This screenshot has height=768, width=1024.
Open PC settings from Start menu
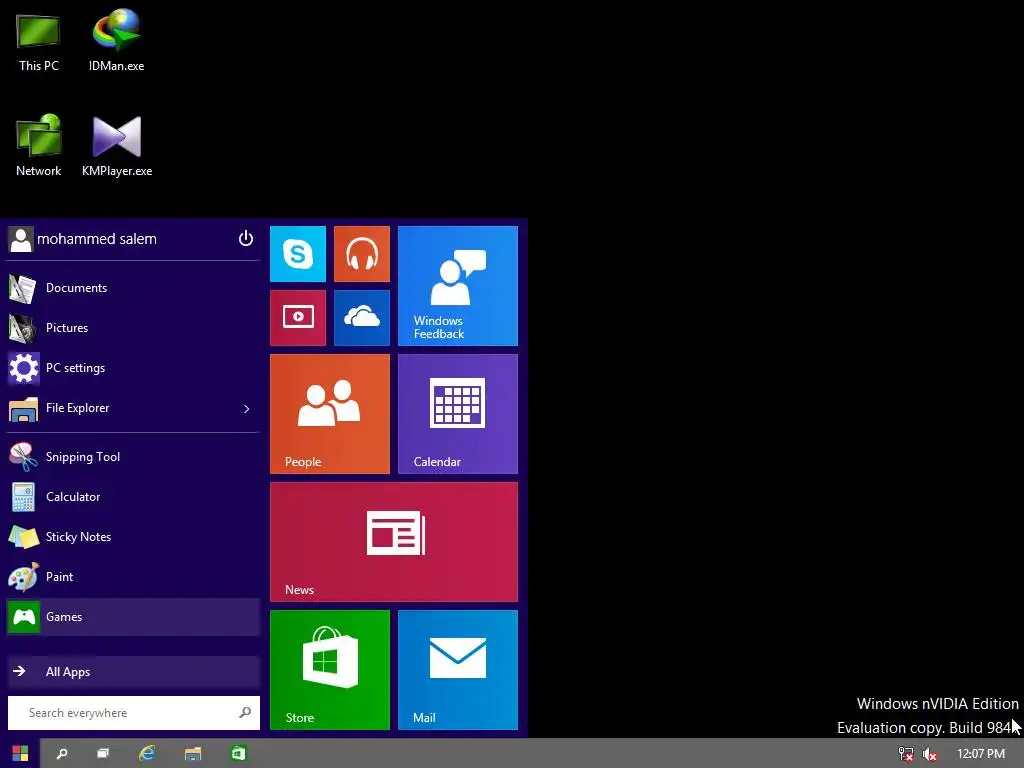[x=133, y=368]
